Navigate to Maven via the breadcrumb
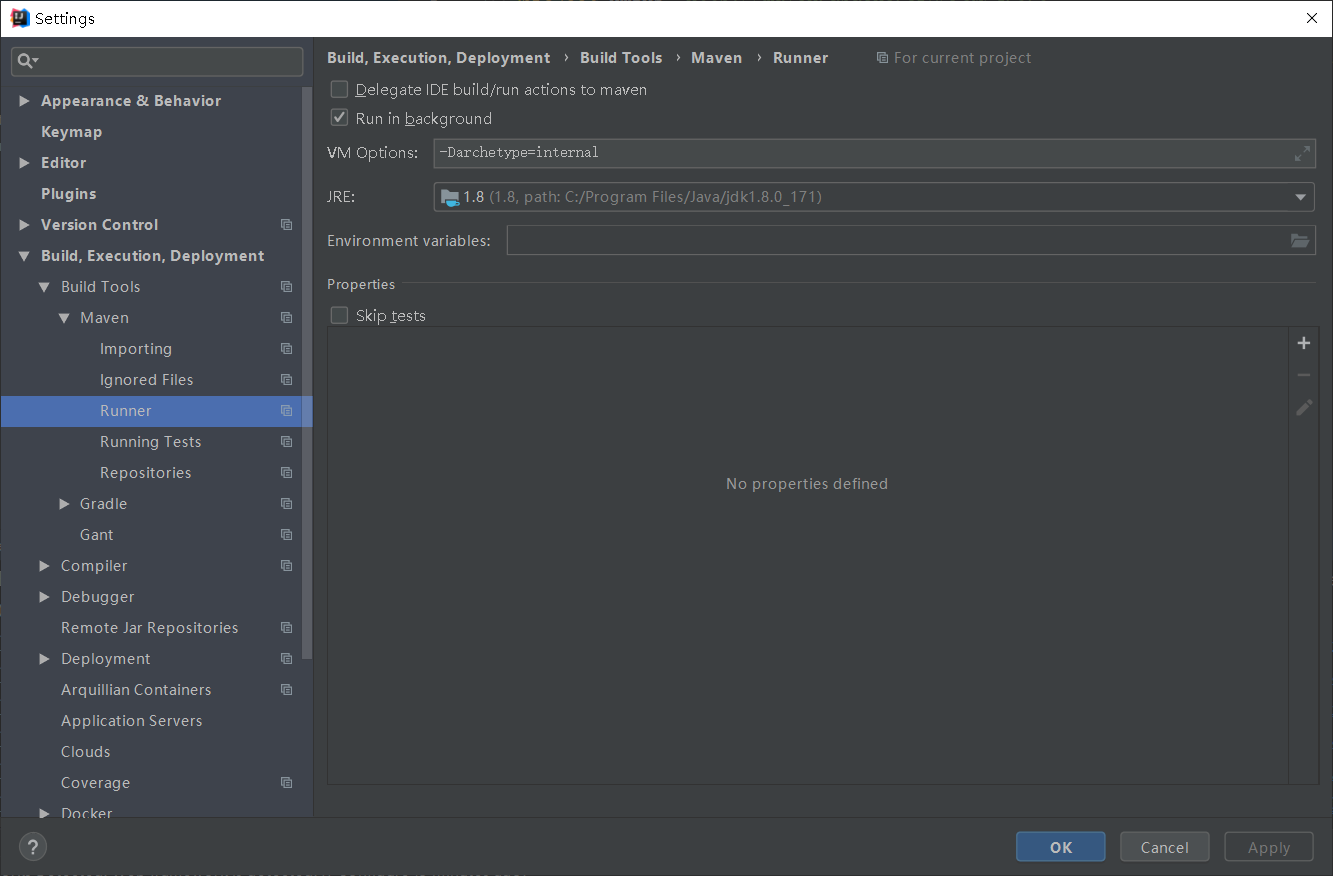This screenshot has height=876, width=1333. [x=717, y=57]
